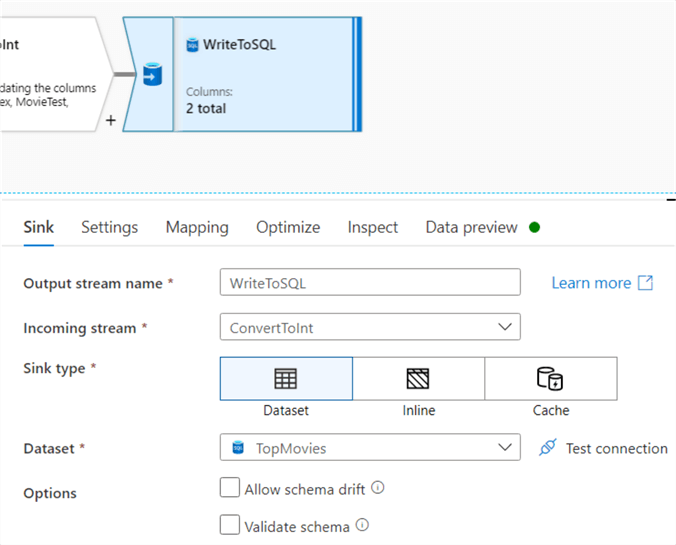Click the plus icon to add a transformation

pyautogui.click(x=110, y=120)
